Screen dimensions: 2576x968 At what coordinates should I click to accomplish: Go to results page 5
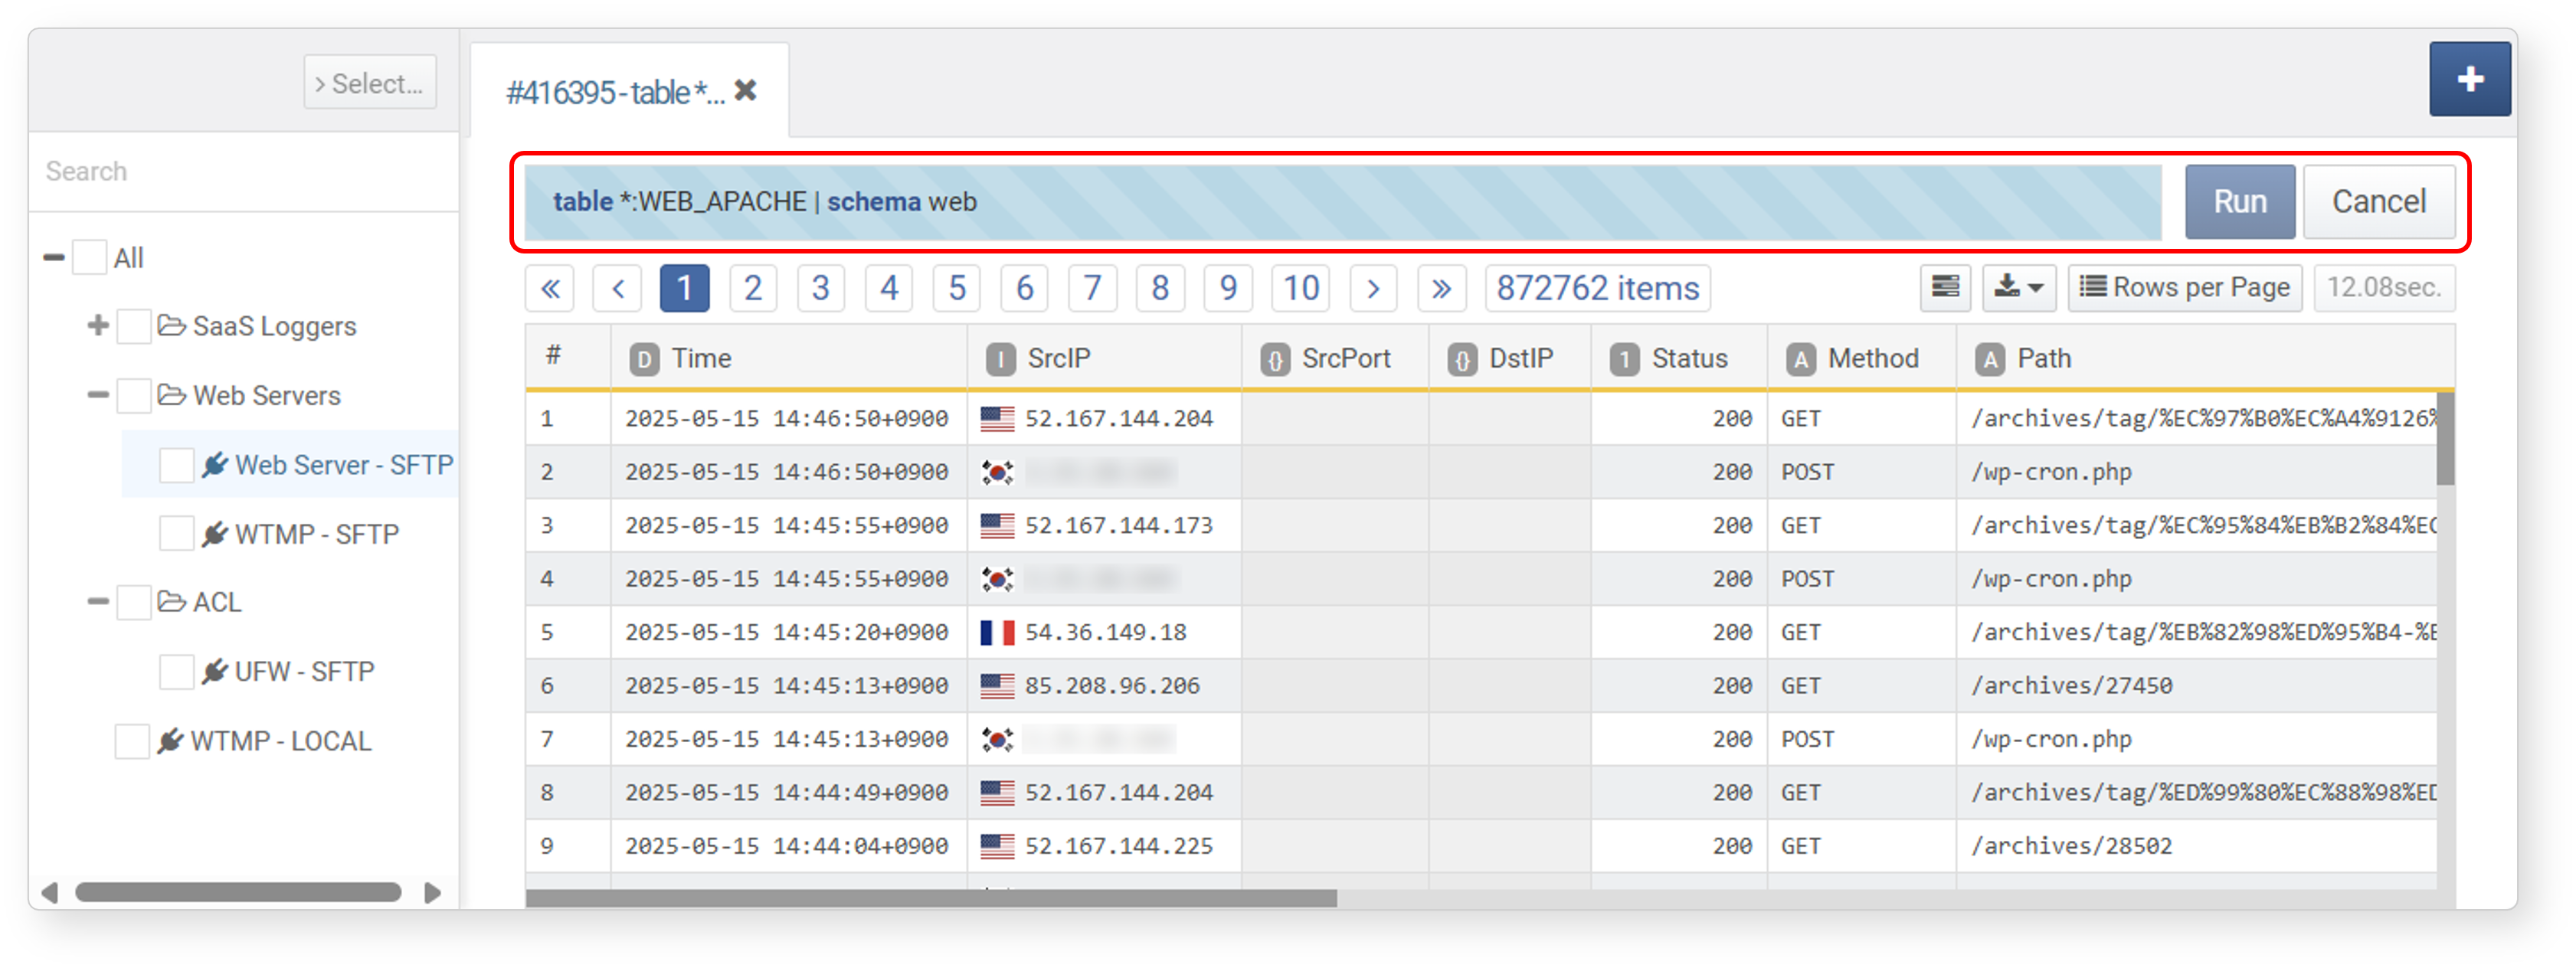click(x=957, y=289)
